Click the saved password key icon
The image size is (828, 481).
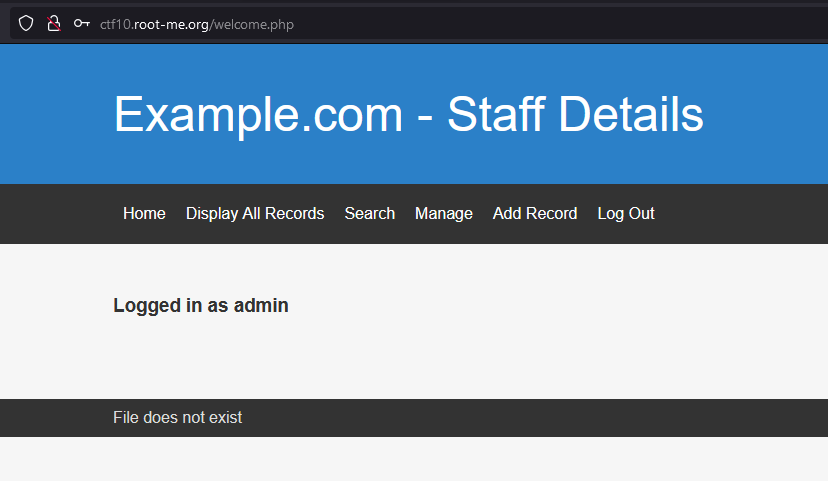click(x=82, y=24)
